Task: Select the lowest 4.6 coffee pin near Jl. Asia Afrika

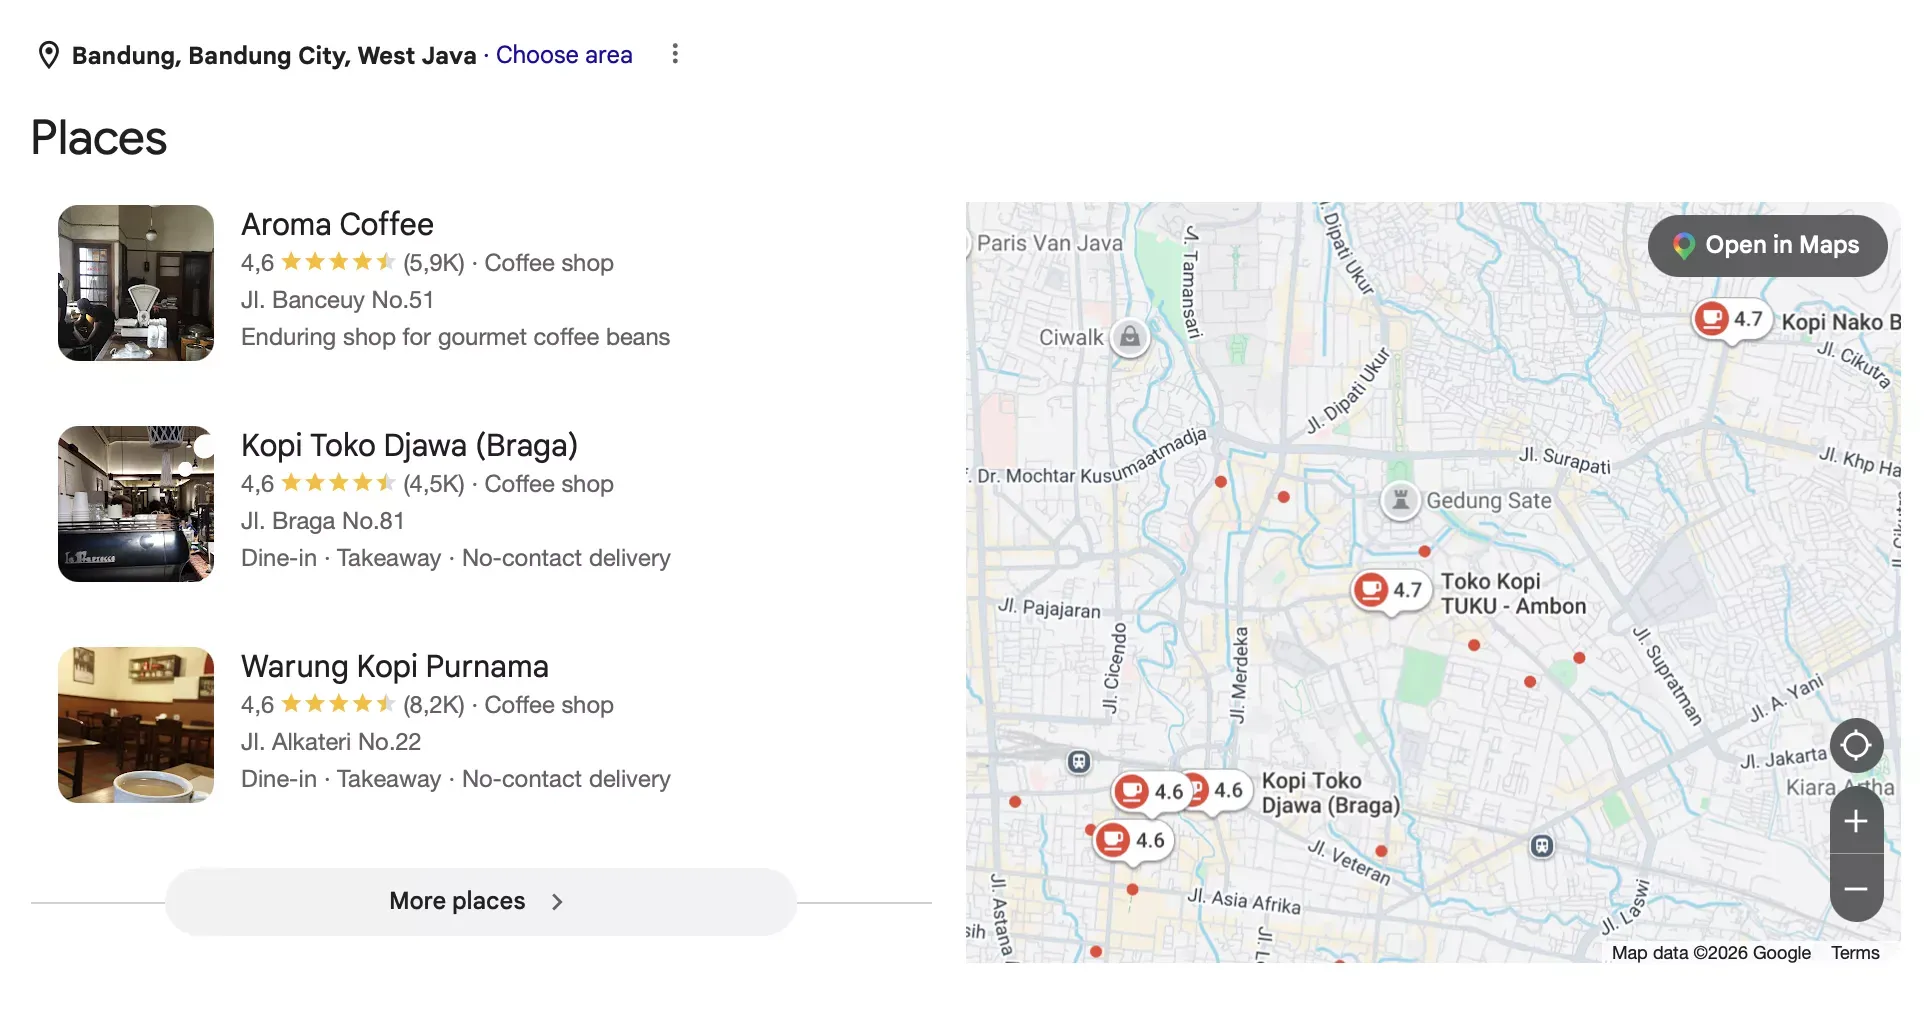Action: [x=1132, y=841]
